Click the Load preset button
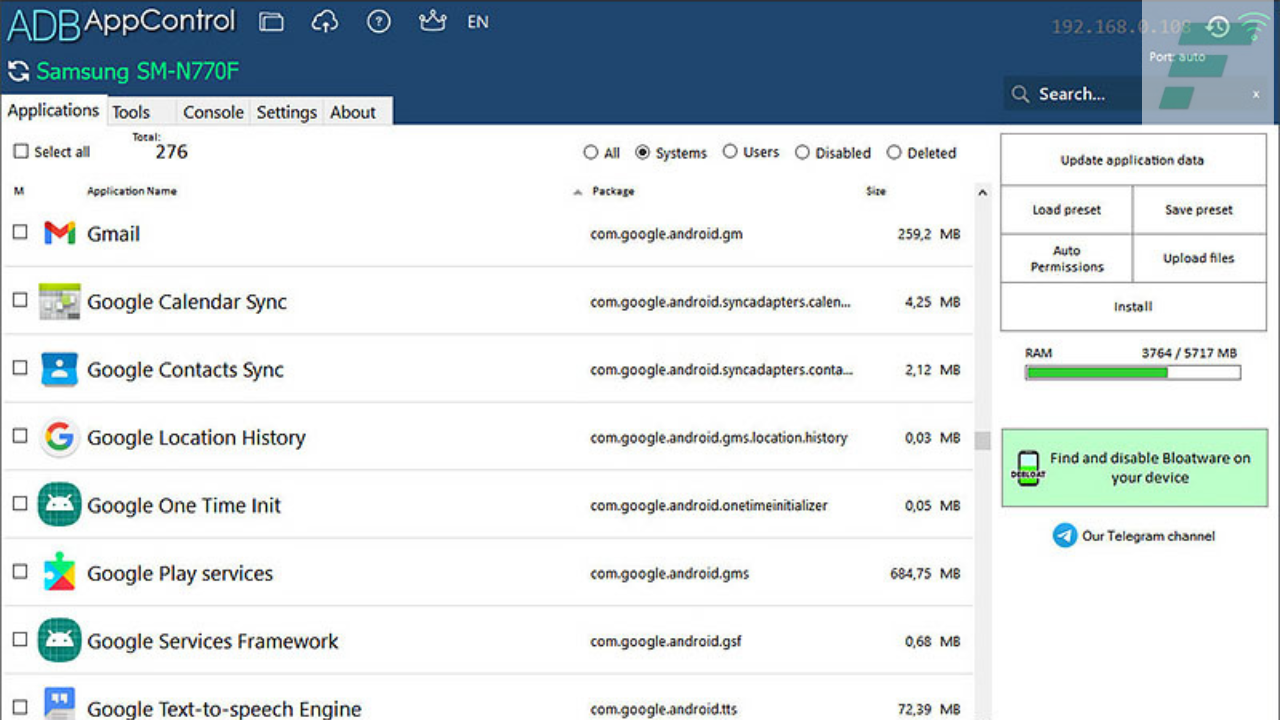 [x=1067, y=210]
